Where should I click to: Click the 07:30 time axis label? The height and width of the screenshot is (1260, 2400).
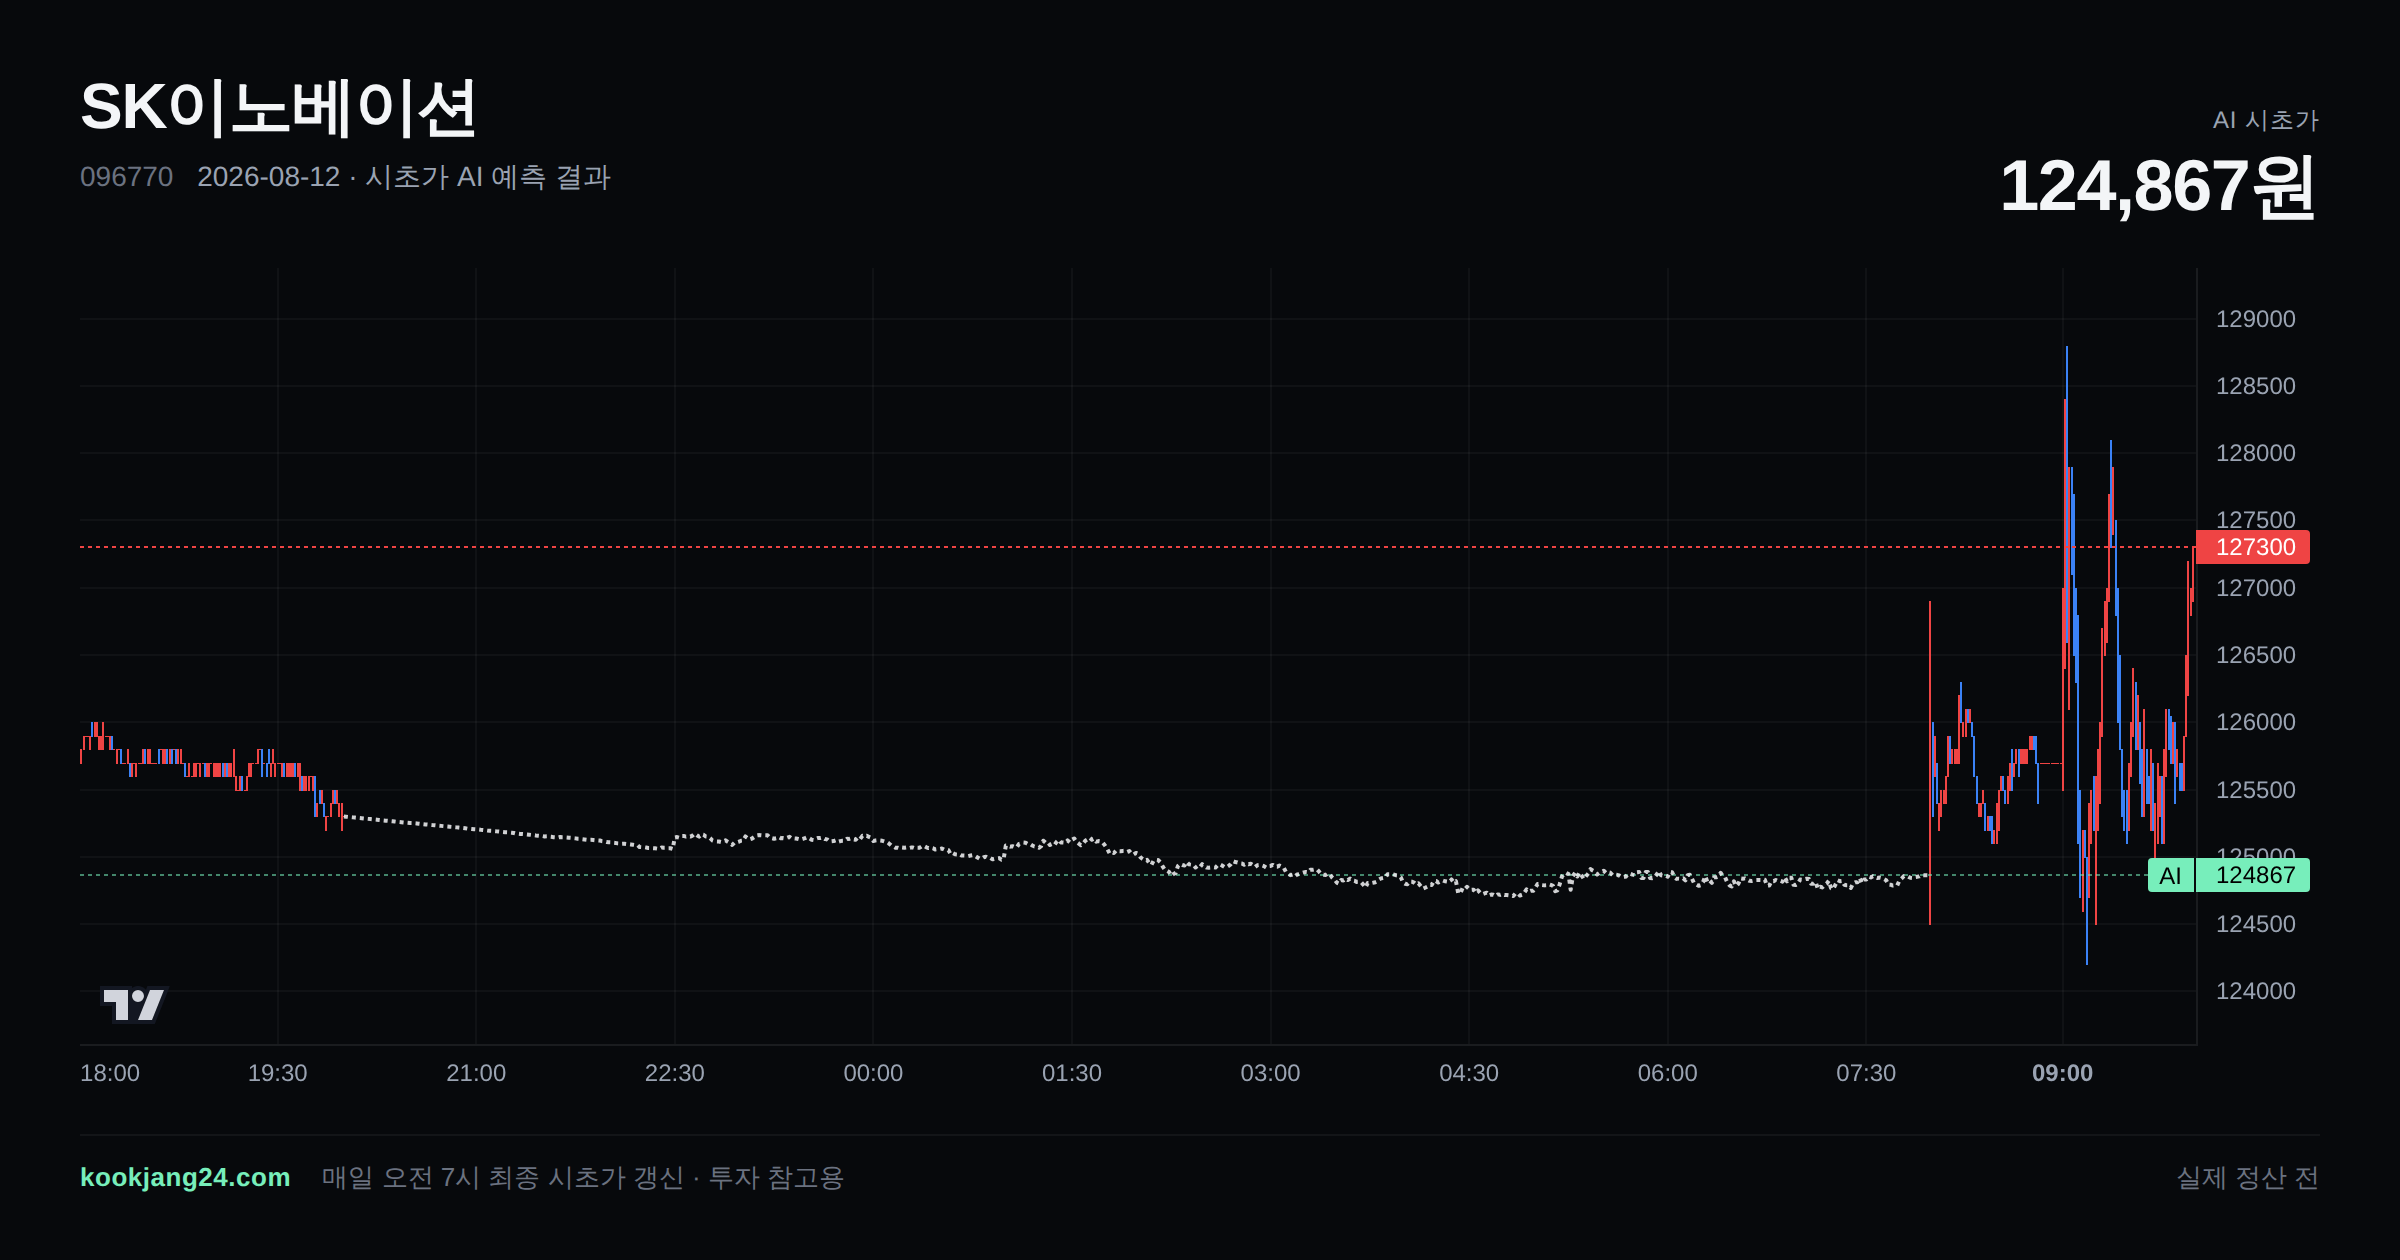click(1865, 1073)
